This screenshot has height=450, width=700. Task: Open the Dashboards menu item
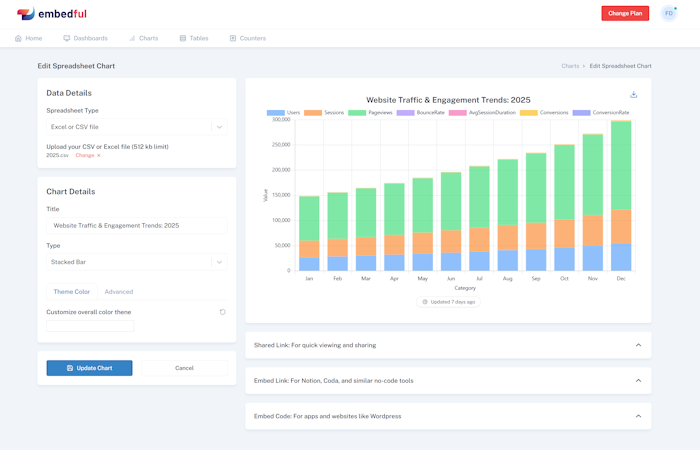click(85, 38)
